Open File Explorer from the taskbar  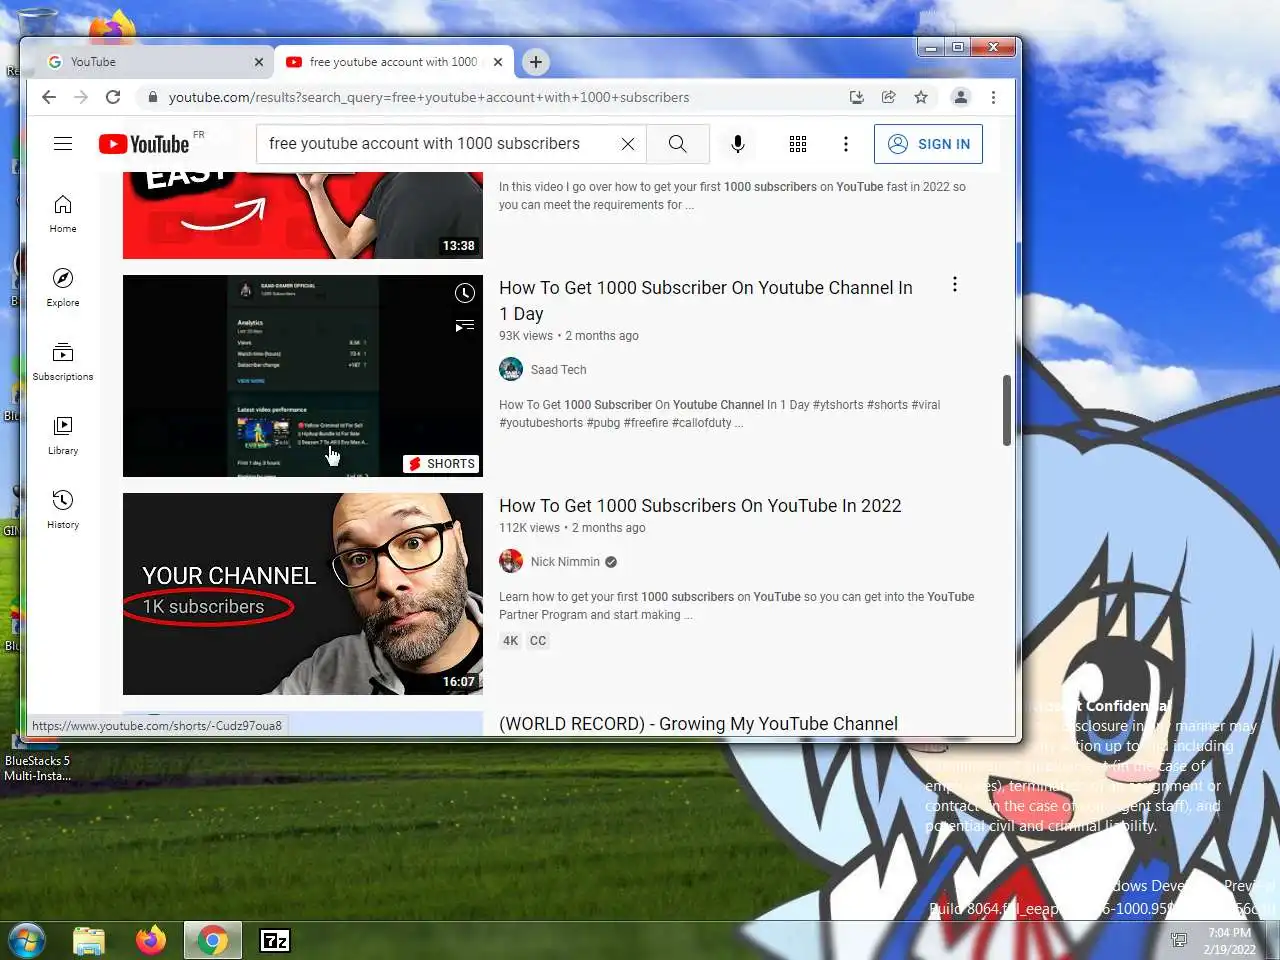coord(89,941)
